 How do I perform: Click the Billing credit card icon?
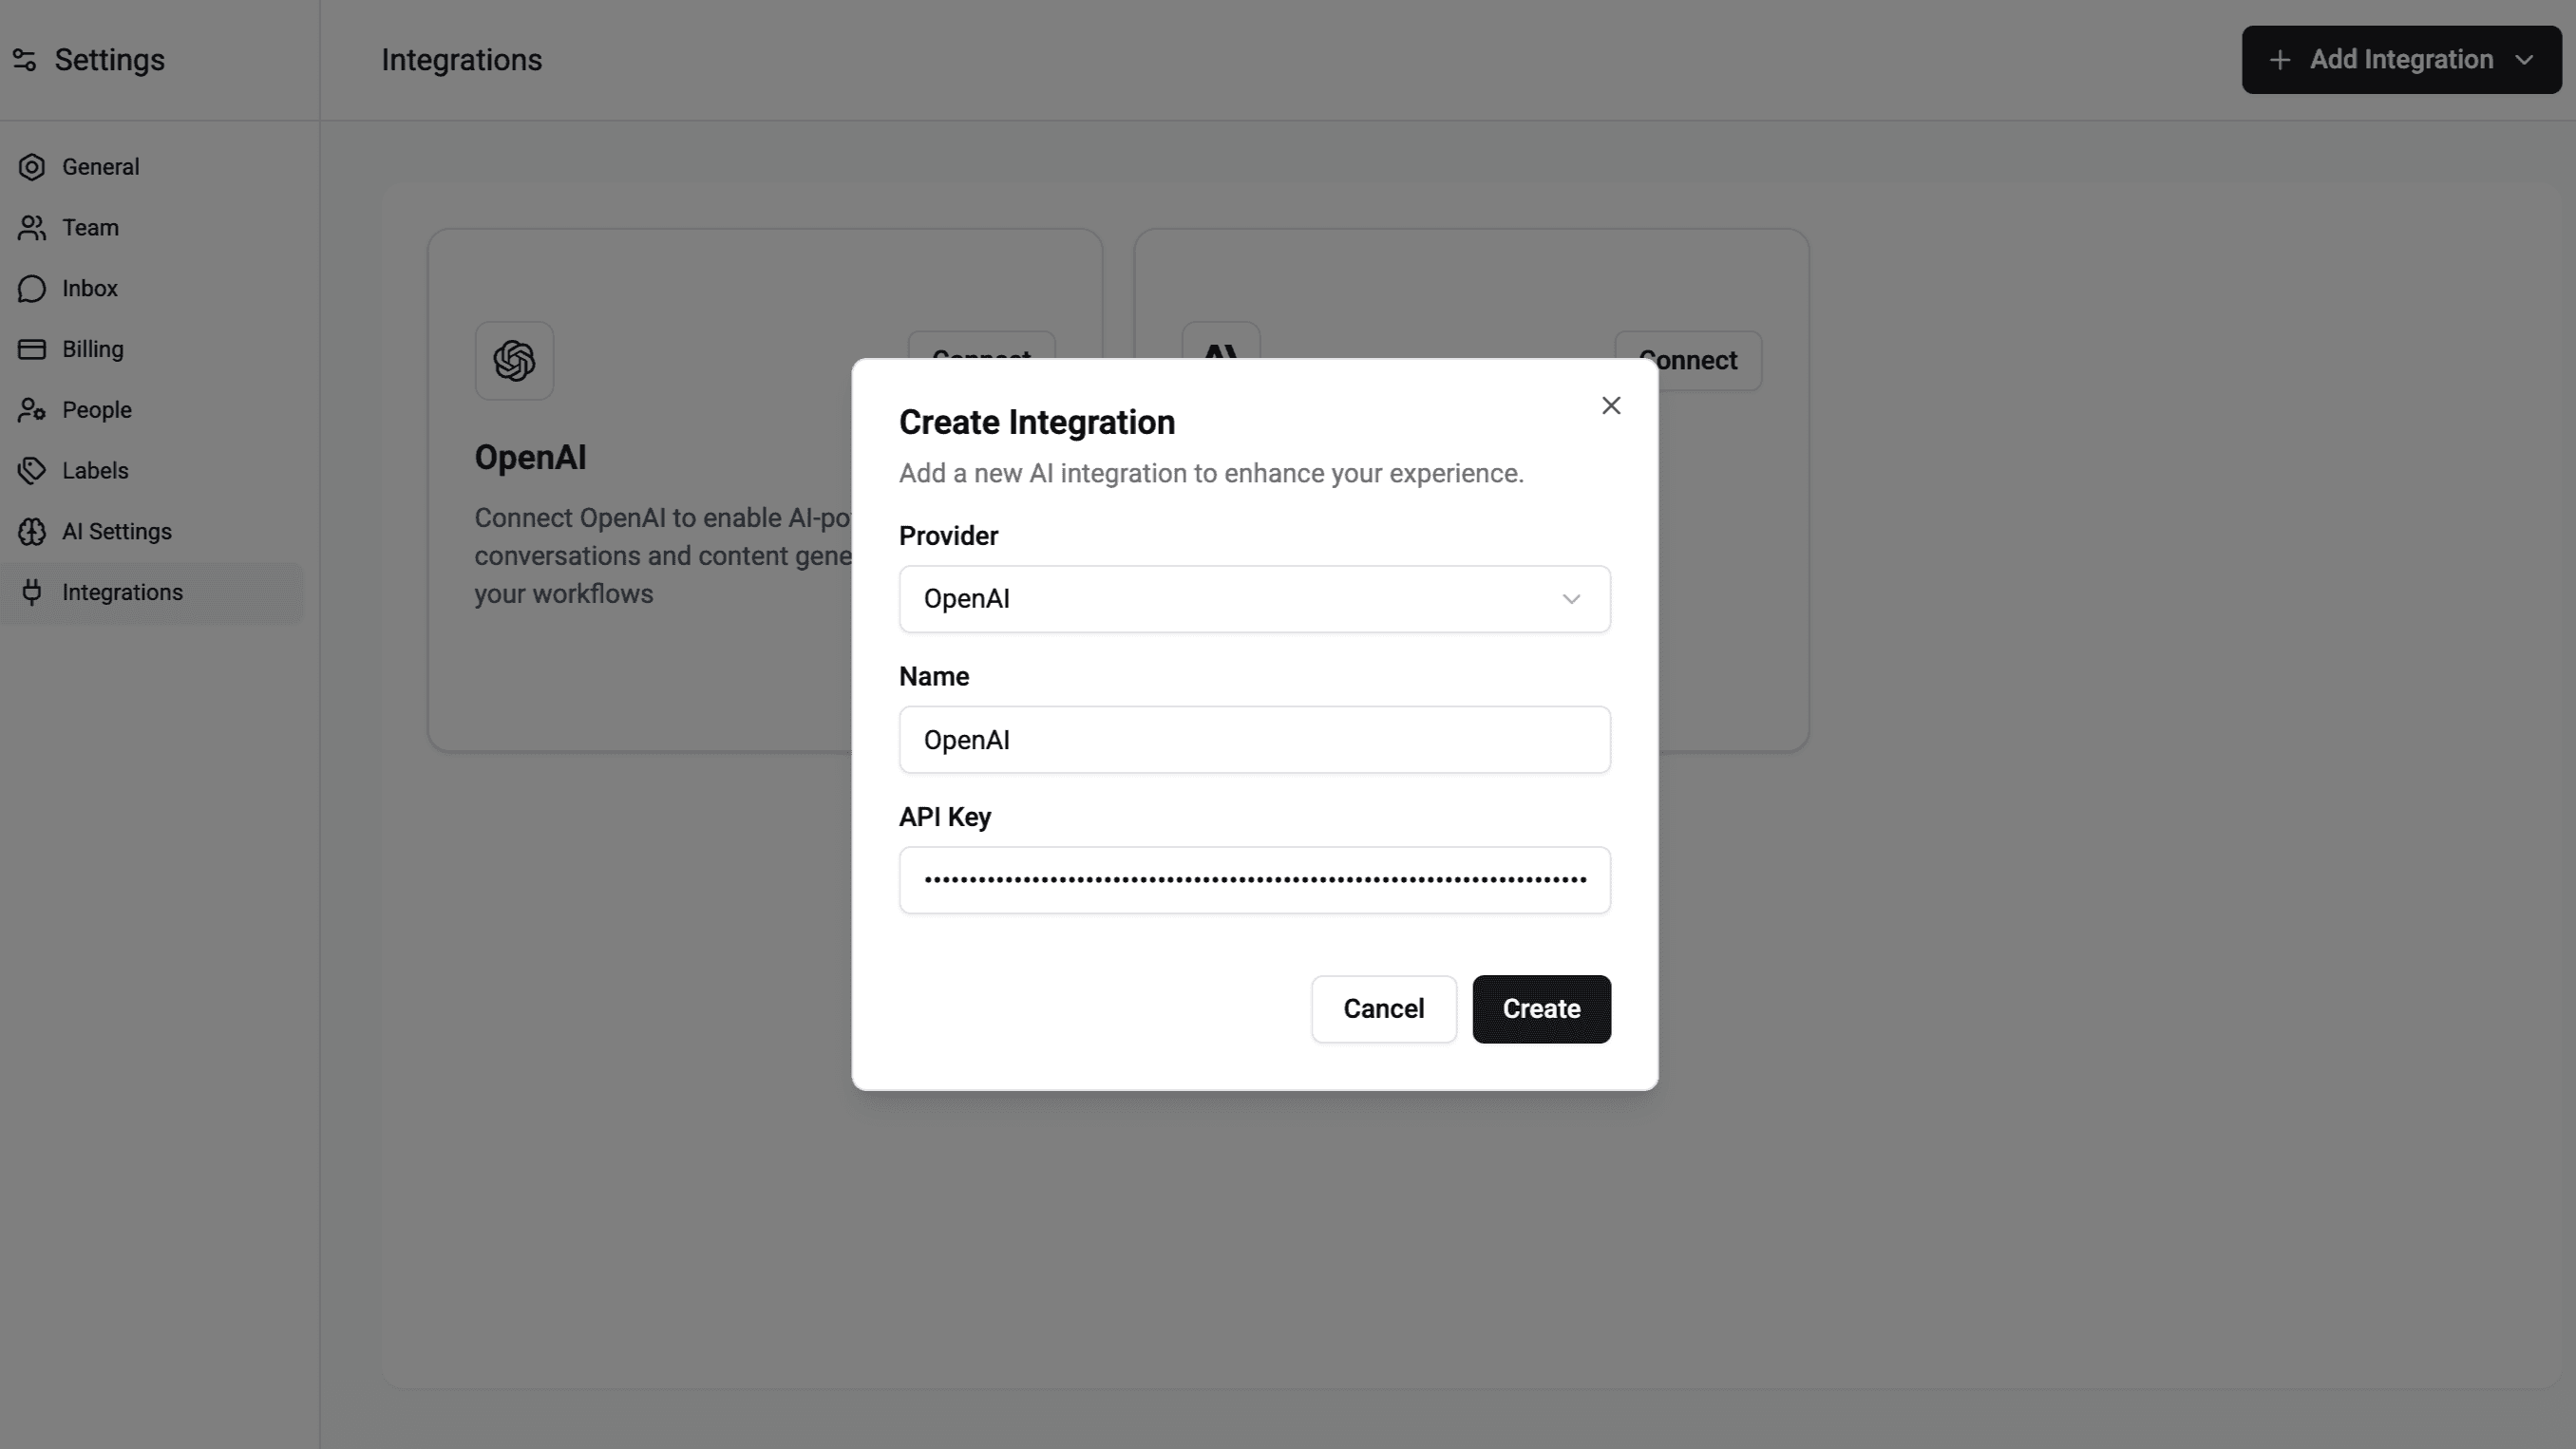[31, 348]
